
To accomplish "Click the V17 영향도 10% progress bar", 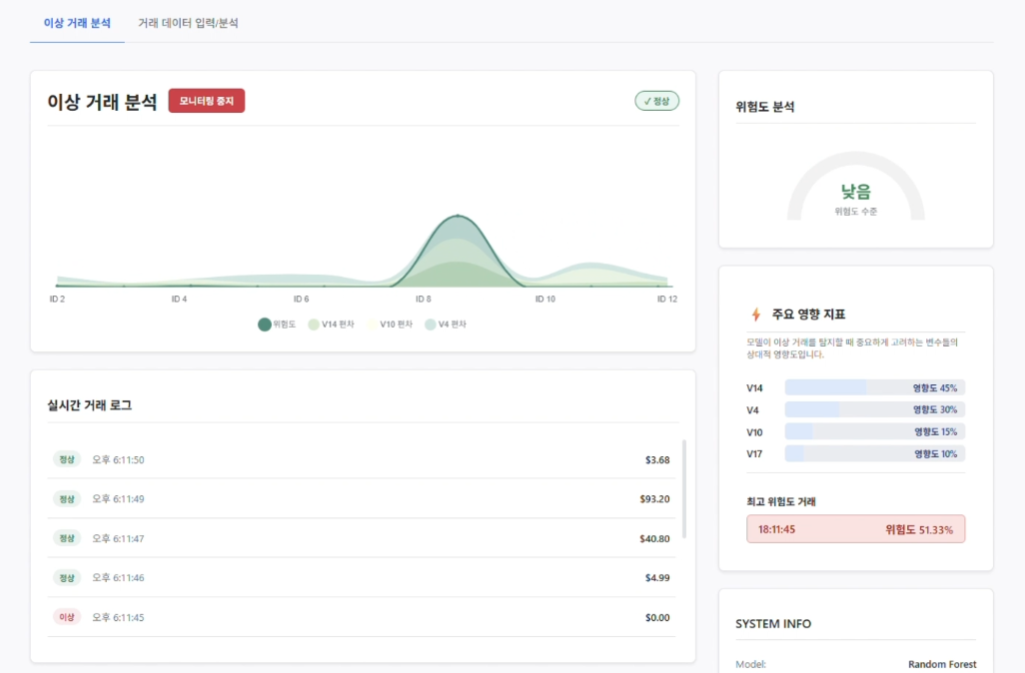I will tap(874, 454).
